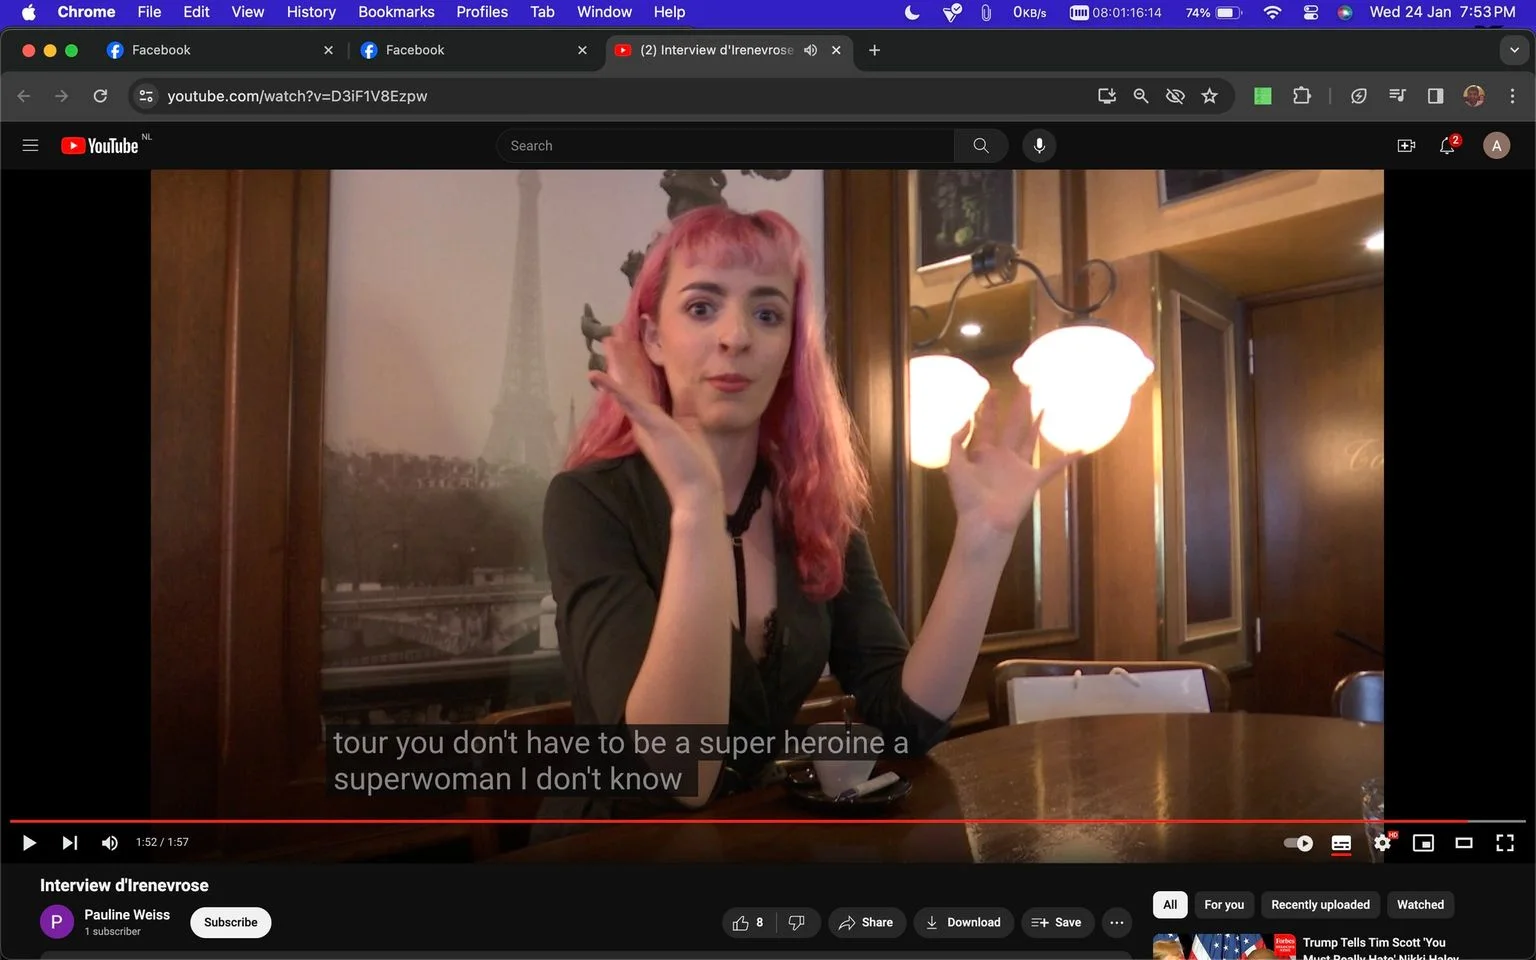The height and width of the screenshot is (960, 1536).
Task: Open video settings gear
Action: [x=1382, y=843]
